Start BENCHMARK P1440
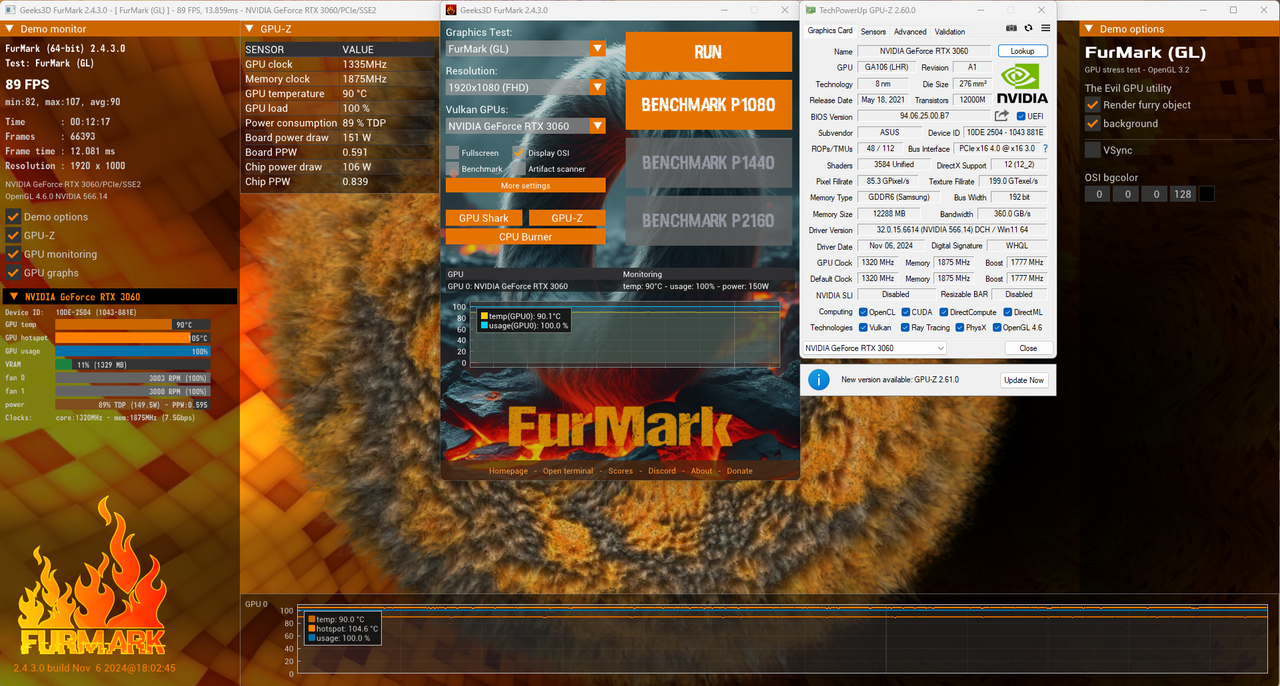 point(708,162)
